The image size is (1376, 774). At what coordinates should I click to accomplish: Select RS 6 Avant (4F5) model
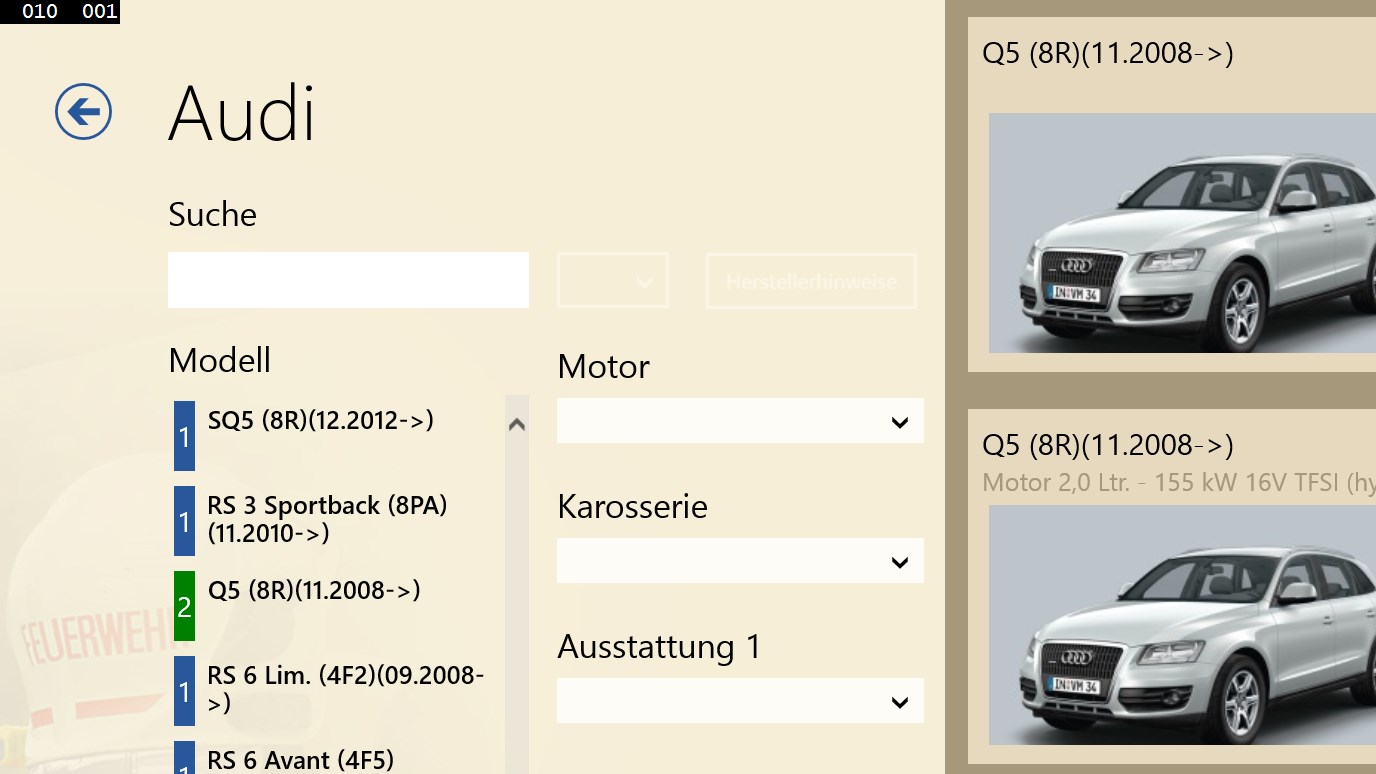click(300, 760)
